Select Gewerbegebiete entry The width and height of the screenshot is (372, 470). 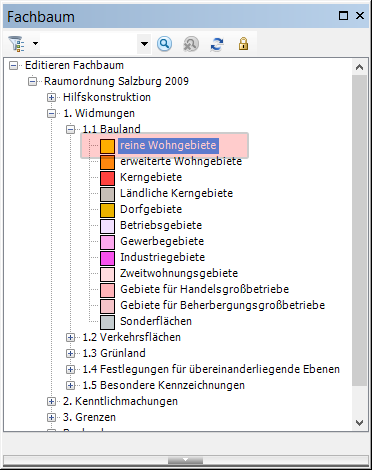pos(162,241)
